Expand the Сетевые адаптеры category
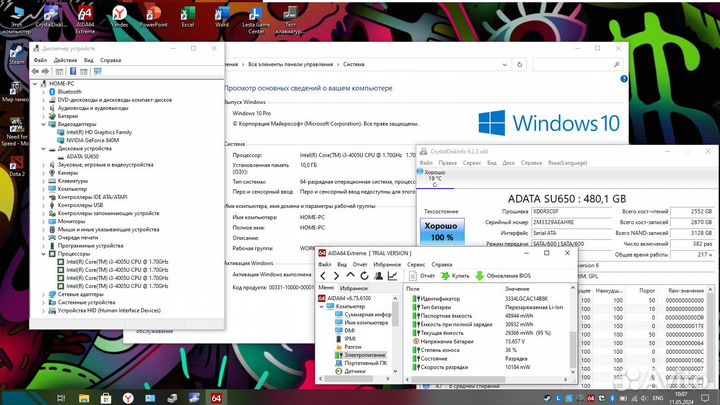This screenshot has height=405, width=720. point(44,294)
